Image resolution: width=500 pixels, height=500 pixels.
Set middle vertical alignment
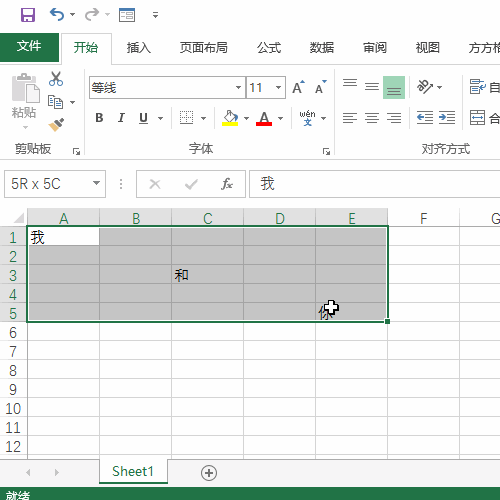pos(372,87)
